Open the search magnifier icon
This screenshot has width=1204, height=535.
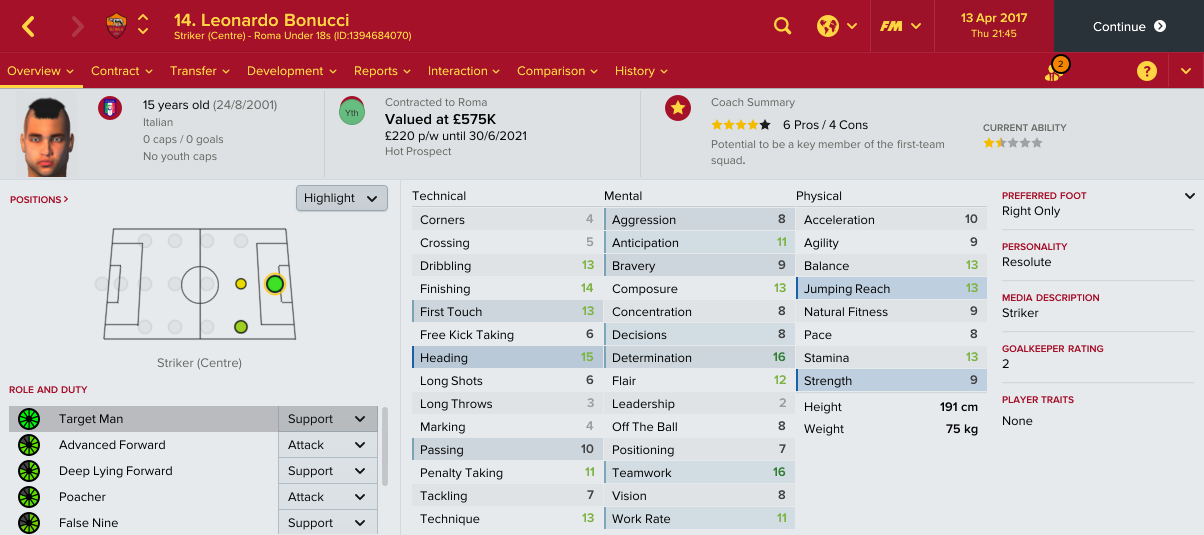tap(783, 26)
